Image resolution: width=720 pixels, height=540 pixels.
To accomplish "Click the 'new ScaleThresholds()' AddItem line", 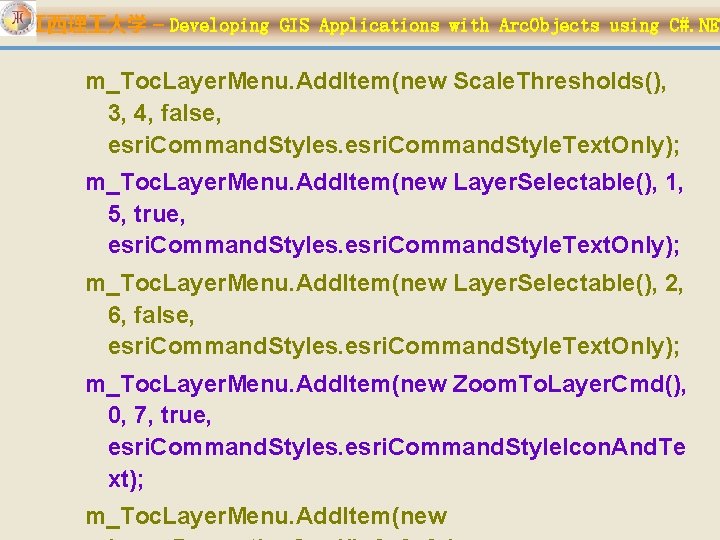I will point(376,82).
